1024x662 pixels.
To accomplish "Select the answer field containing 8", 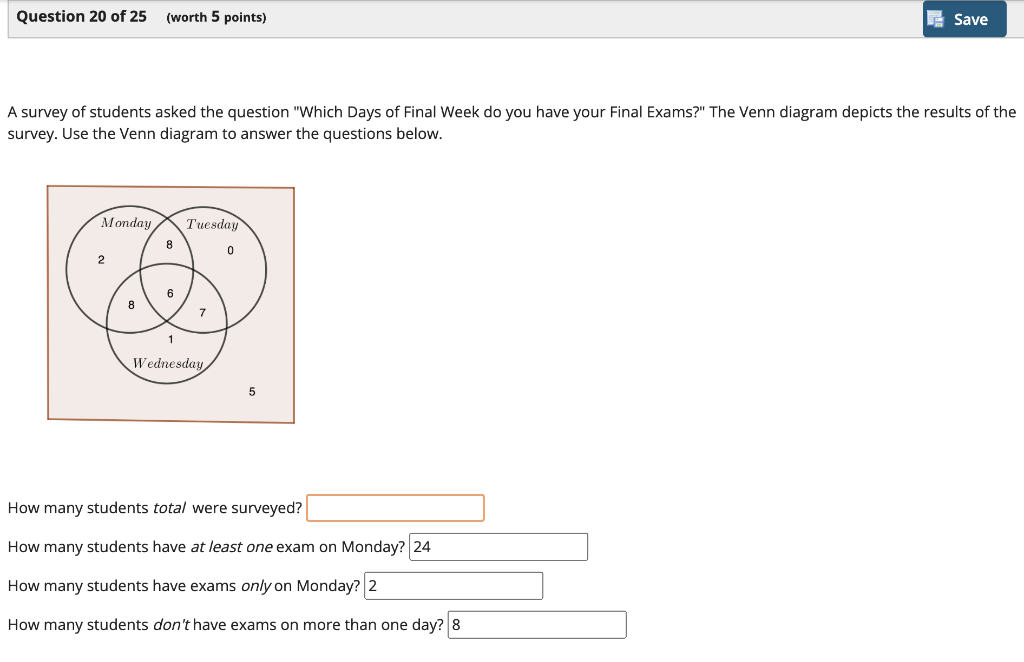I will [x=536, y=624].
